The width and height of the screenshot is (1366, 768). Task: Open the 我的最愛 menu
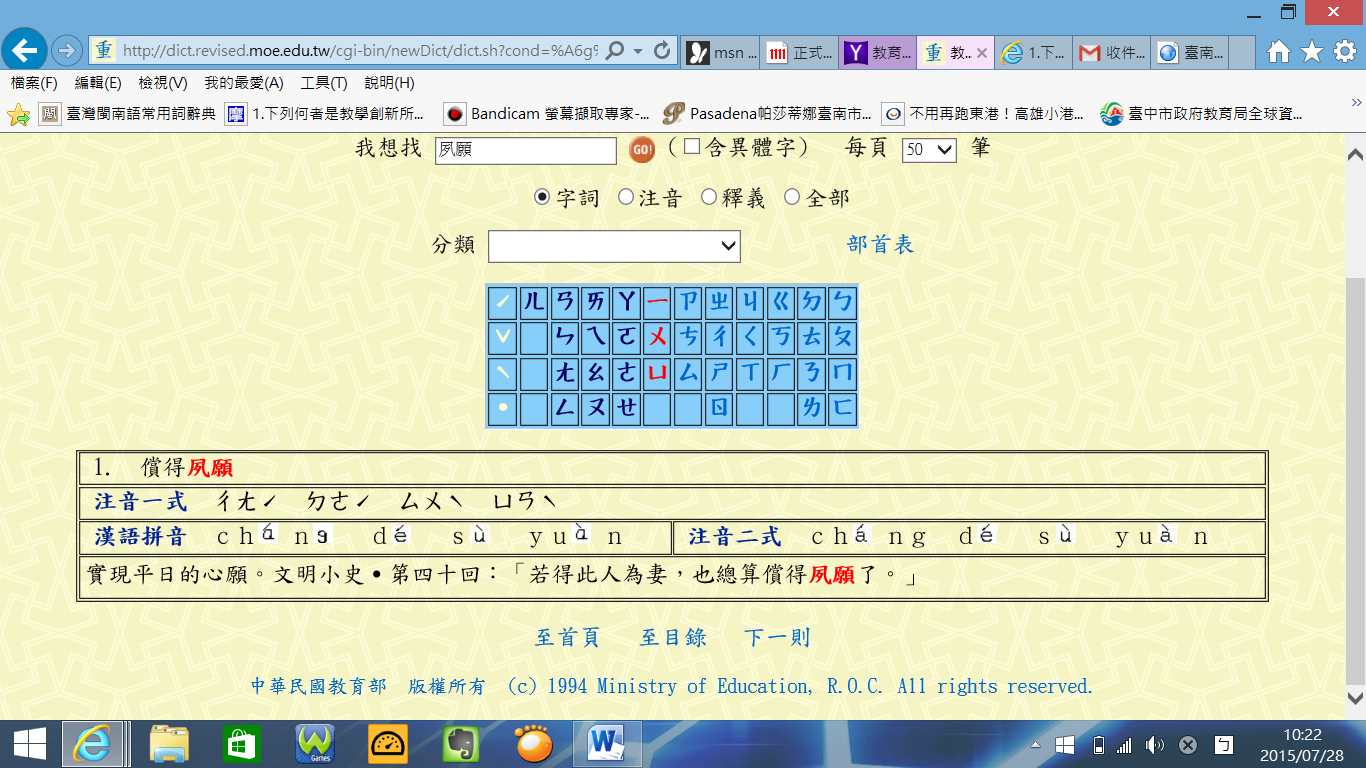pos(243,83)
